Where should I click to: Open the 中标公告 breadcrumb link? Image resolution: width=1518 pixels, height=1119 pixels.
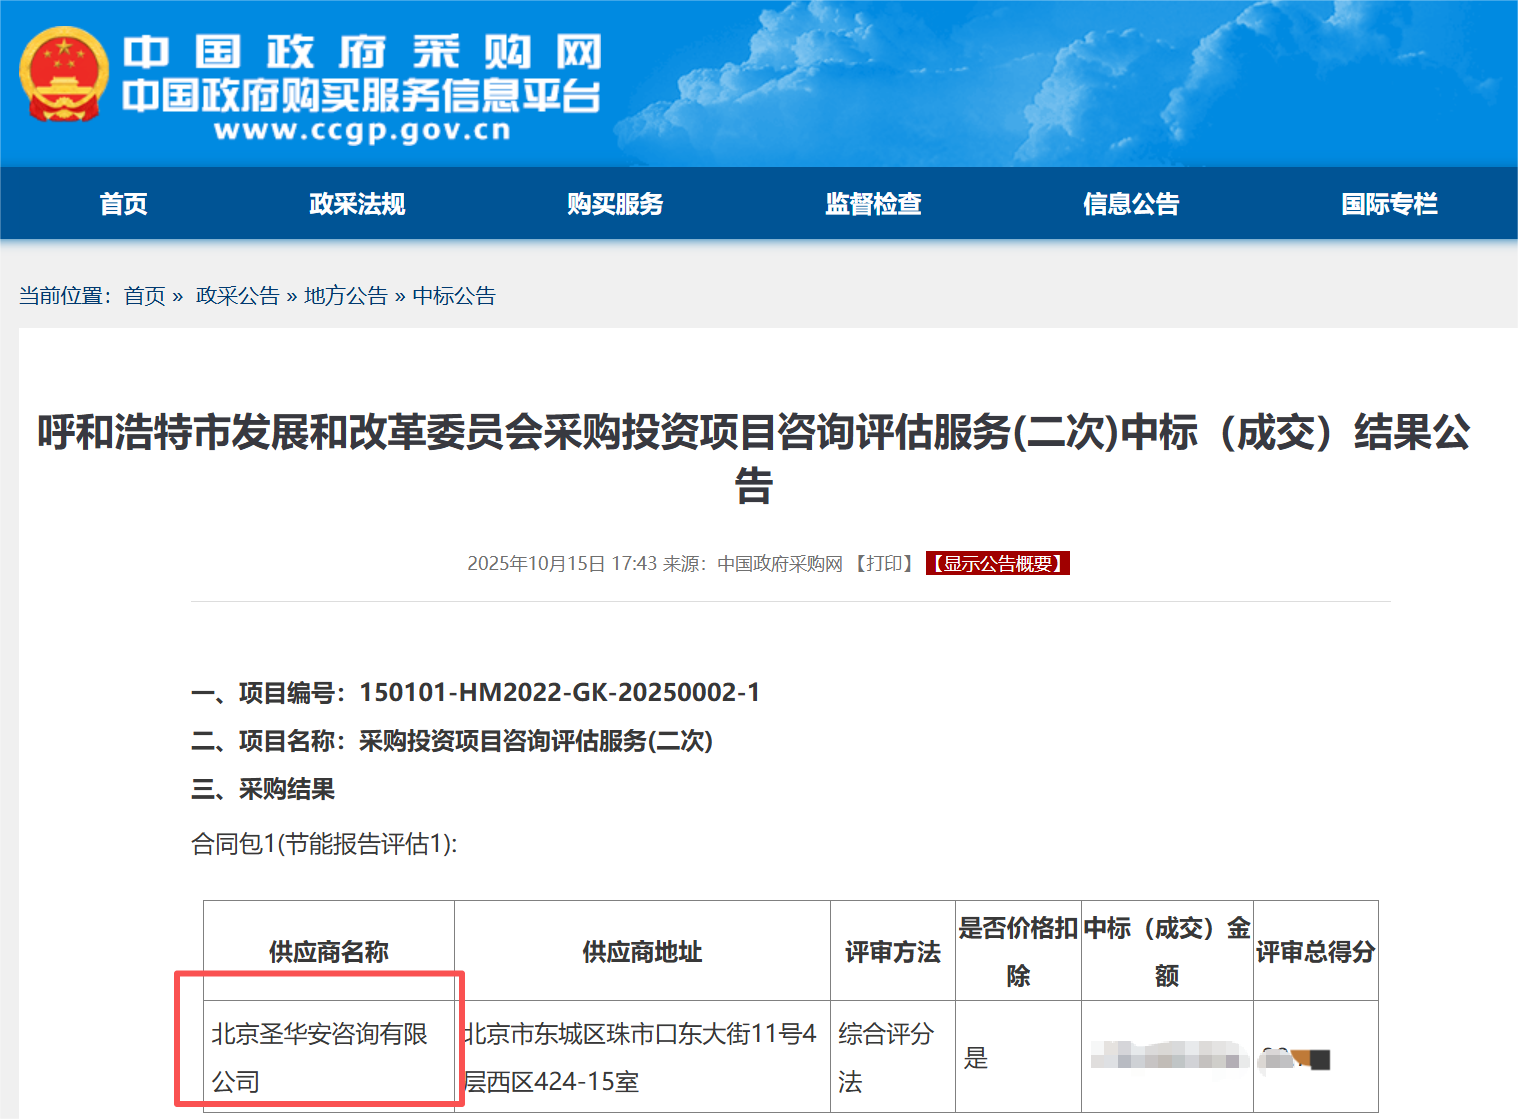(x=454, y=296)
